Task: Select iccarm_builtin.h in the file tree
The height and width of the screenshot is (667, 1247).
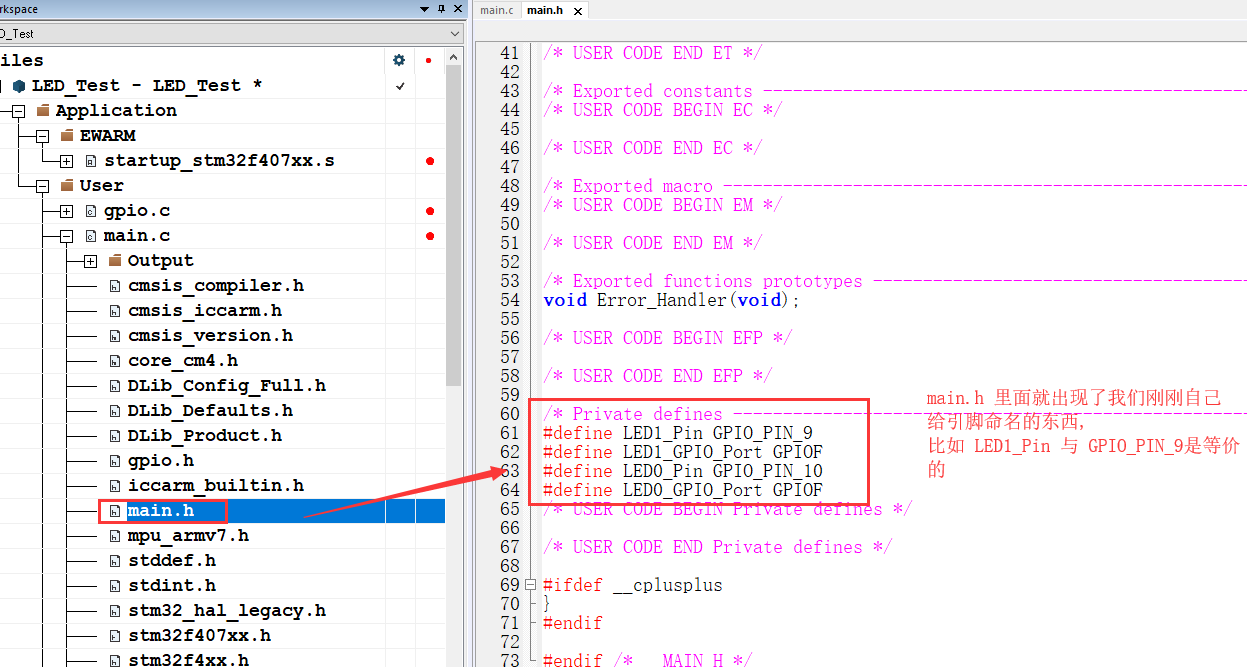Action: (216, 486)
